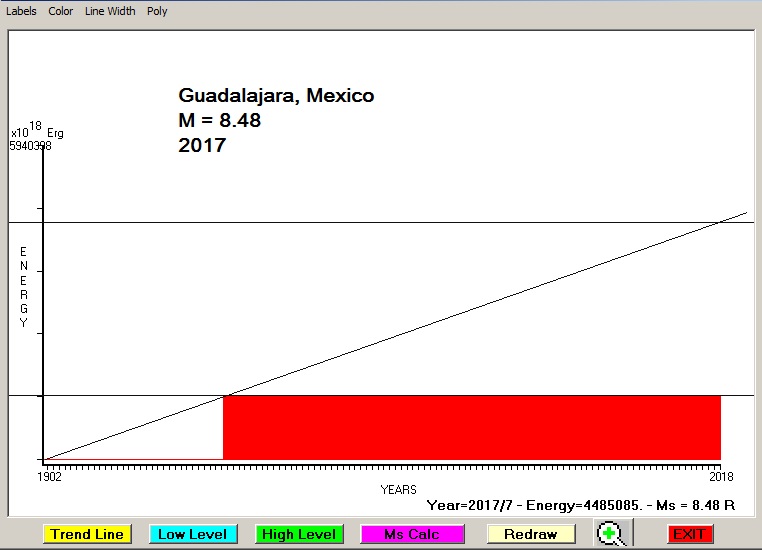Click the yellow Trend Line button
Viewport: 762px width, 550px height.
pyautogui.click(x=87, y=534)
